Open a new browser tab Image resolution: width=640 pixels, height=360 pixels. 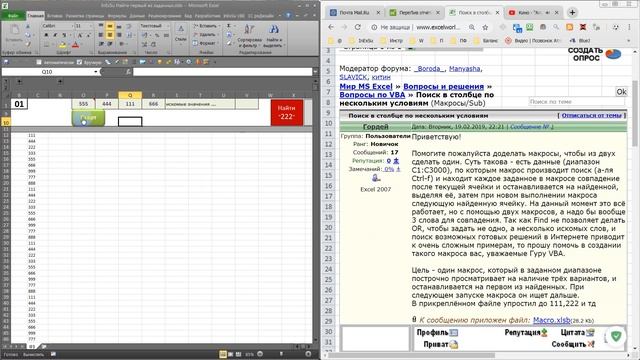pos(572,13)
